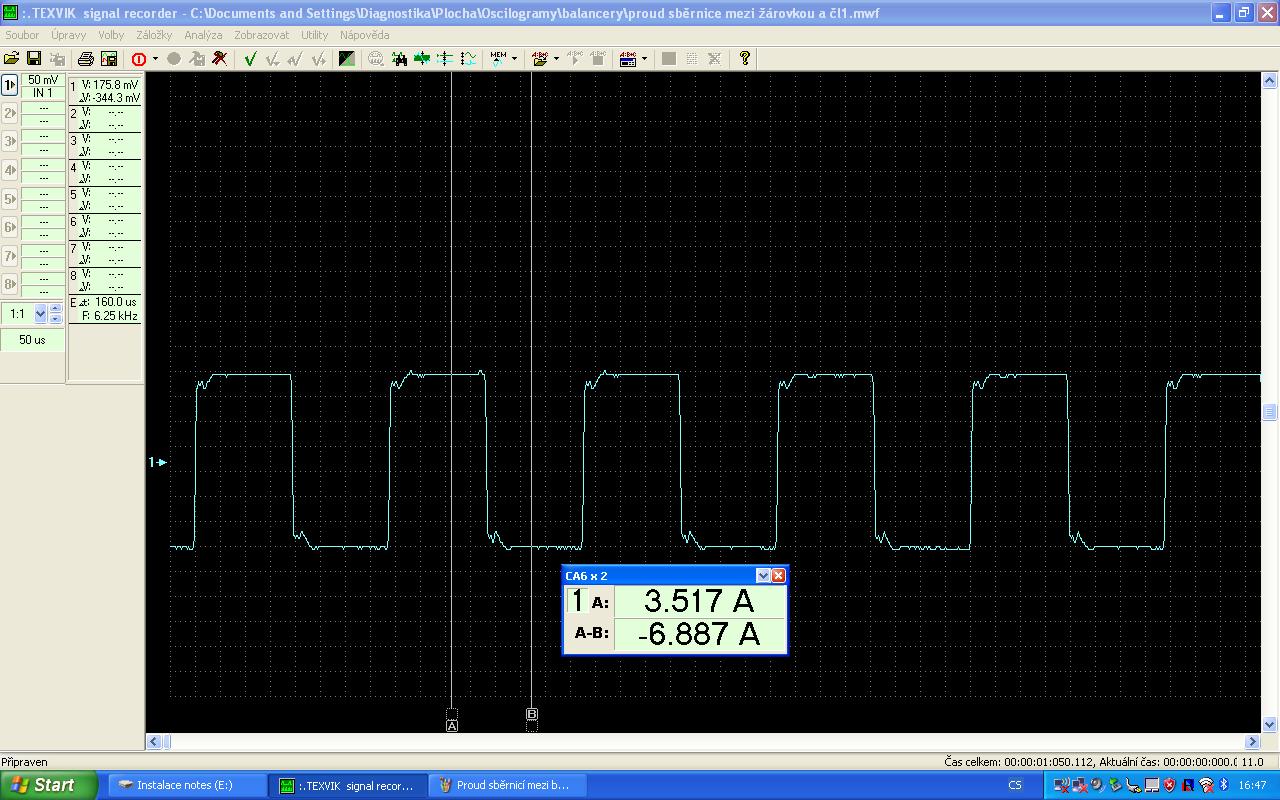Open the 1:1 zoom ratio combo box
This screenshot has height=800, width=1280.
(x=41, y=314)
